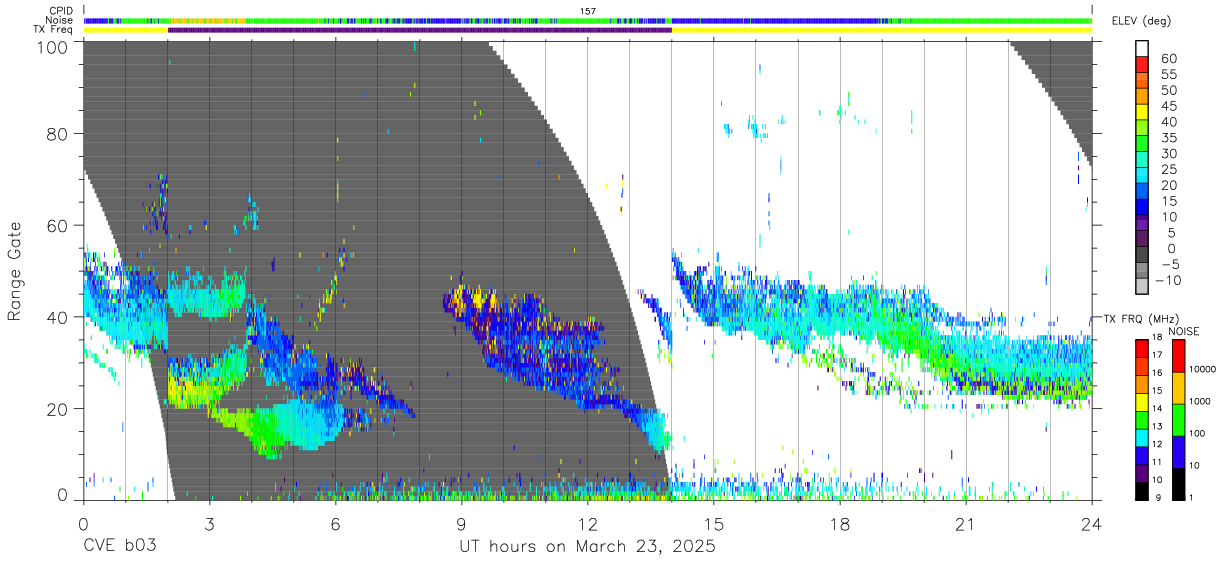This screenshot has height=567, width=1228.
Task: Click the CPID value '157'
Action: coord(588,11)
